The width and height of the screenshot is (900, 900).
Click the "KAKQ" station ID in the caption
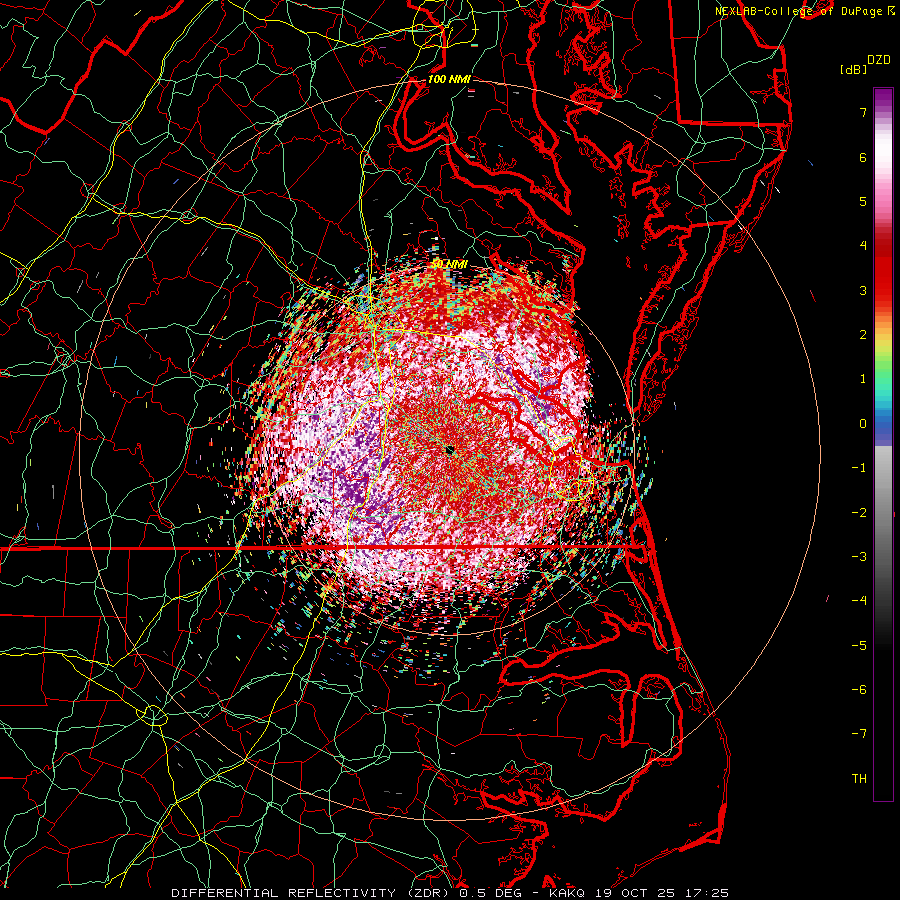(567, 893)
